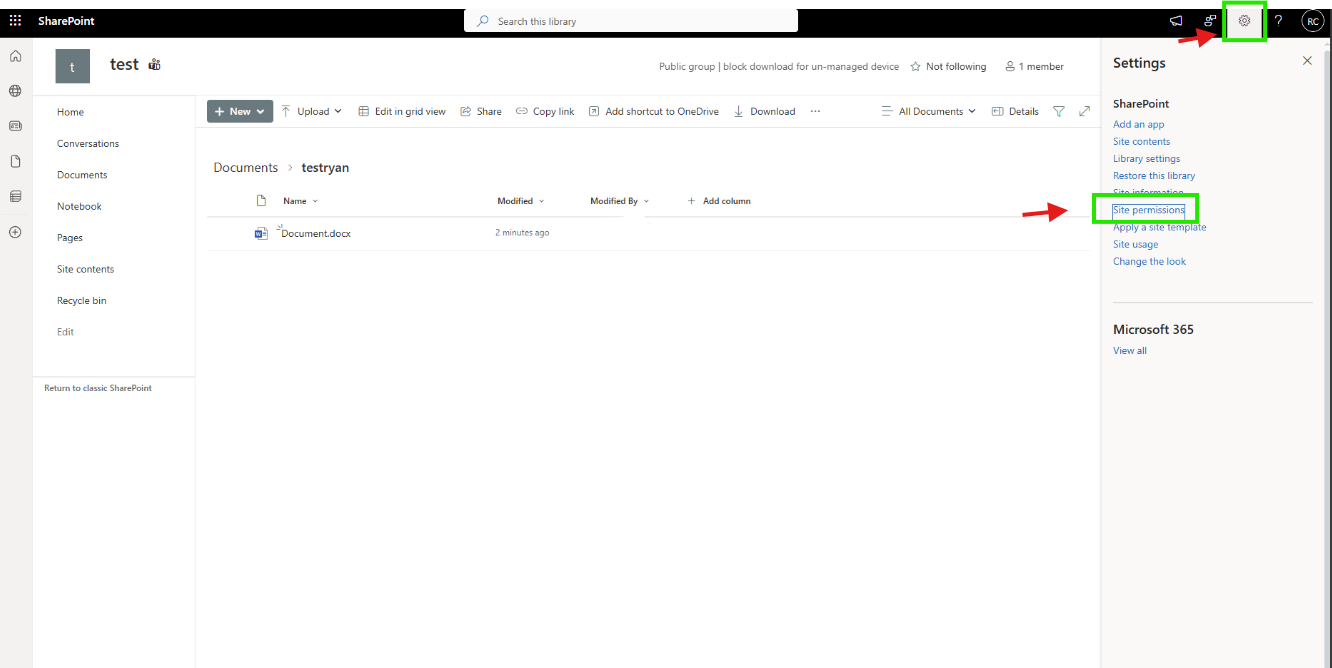Select Site contents in left navigation
Viewport: 1332px width, 668px height.
pyautogui.click(x=85, y=269)
